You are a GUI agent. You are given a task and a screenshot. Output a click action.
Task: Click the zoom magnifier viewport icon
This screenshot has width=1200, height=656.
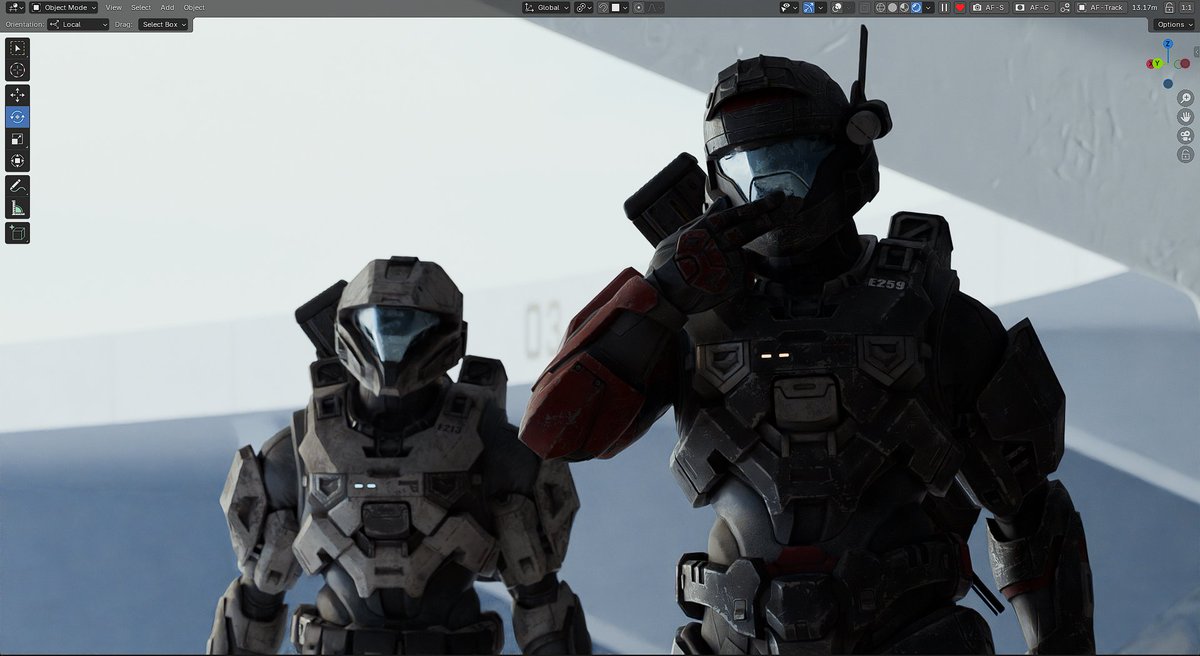tap(1185, 98)
